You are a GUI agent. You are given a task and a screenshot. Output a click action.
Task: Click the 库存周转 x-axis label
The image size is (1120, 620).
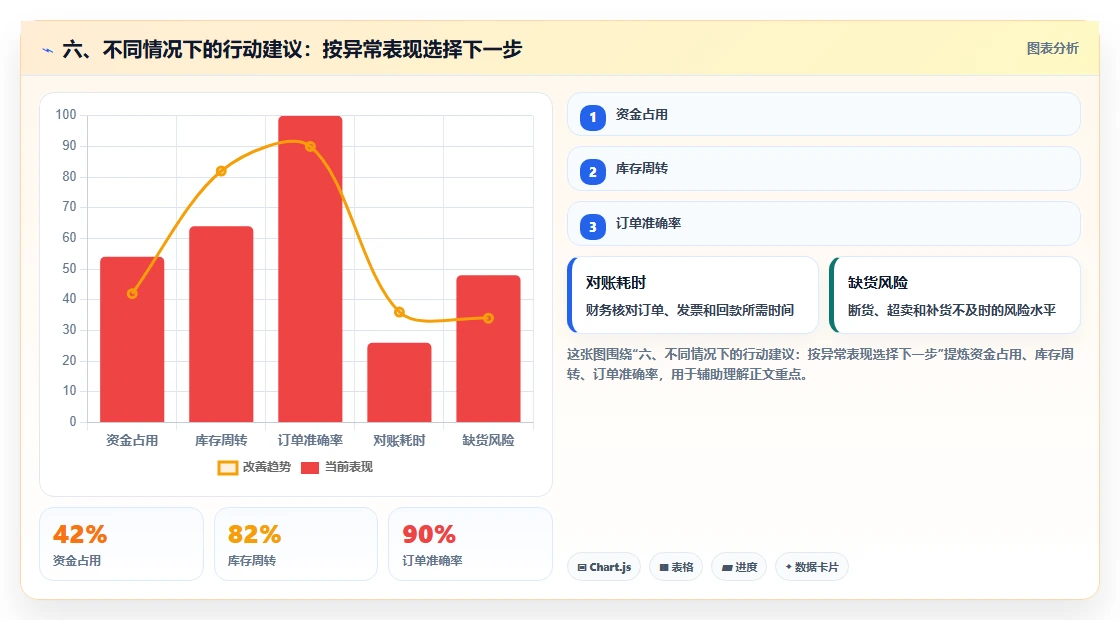point(221,440)
